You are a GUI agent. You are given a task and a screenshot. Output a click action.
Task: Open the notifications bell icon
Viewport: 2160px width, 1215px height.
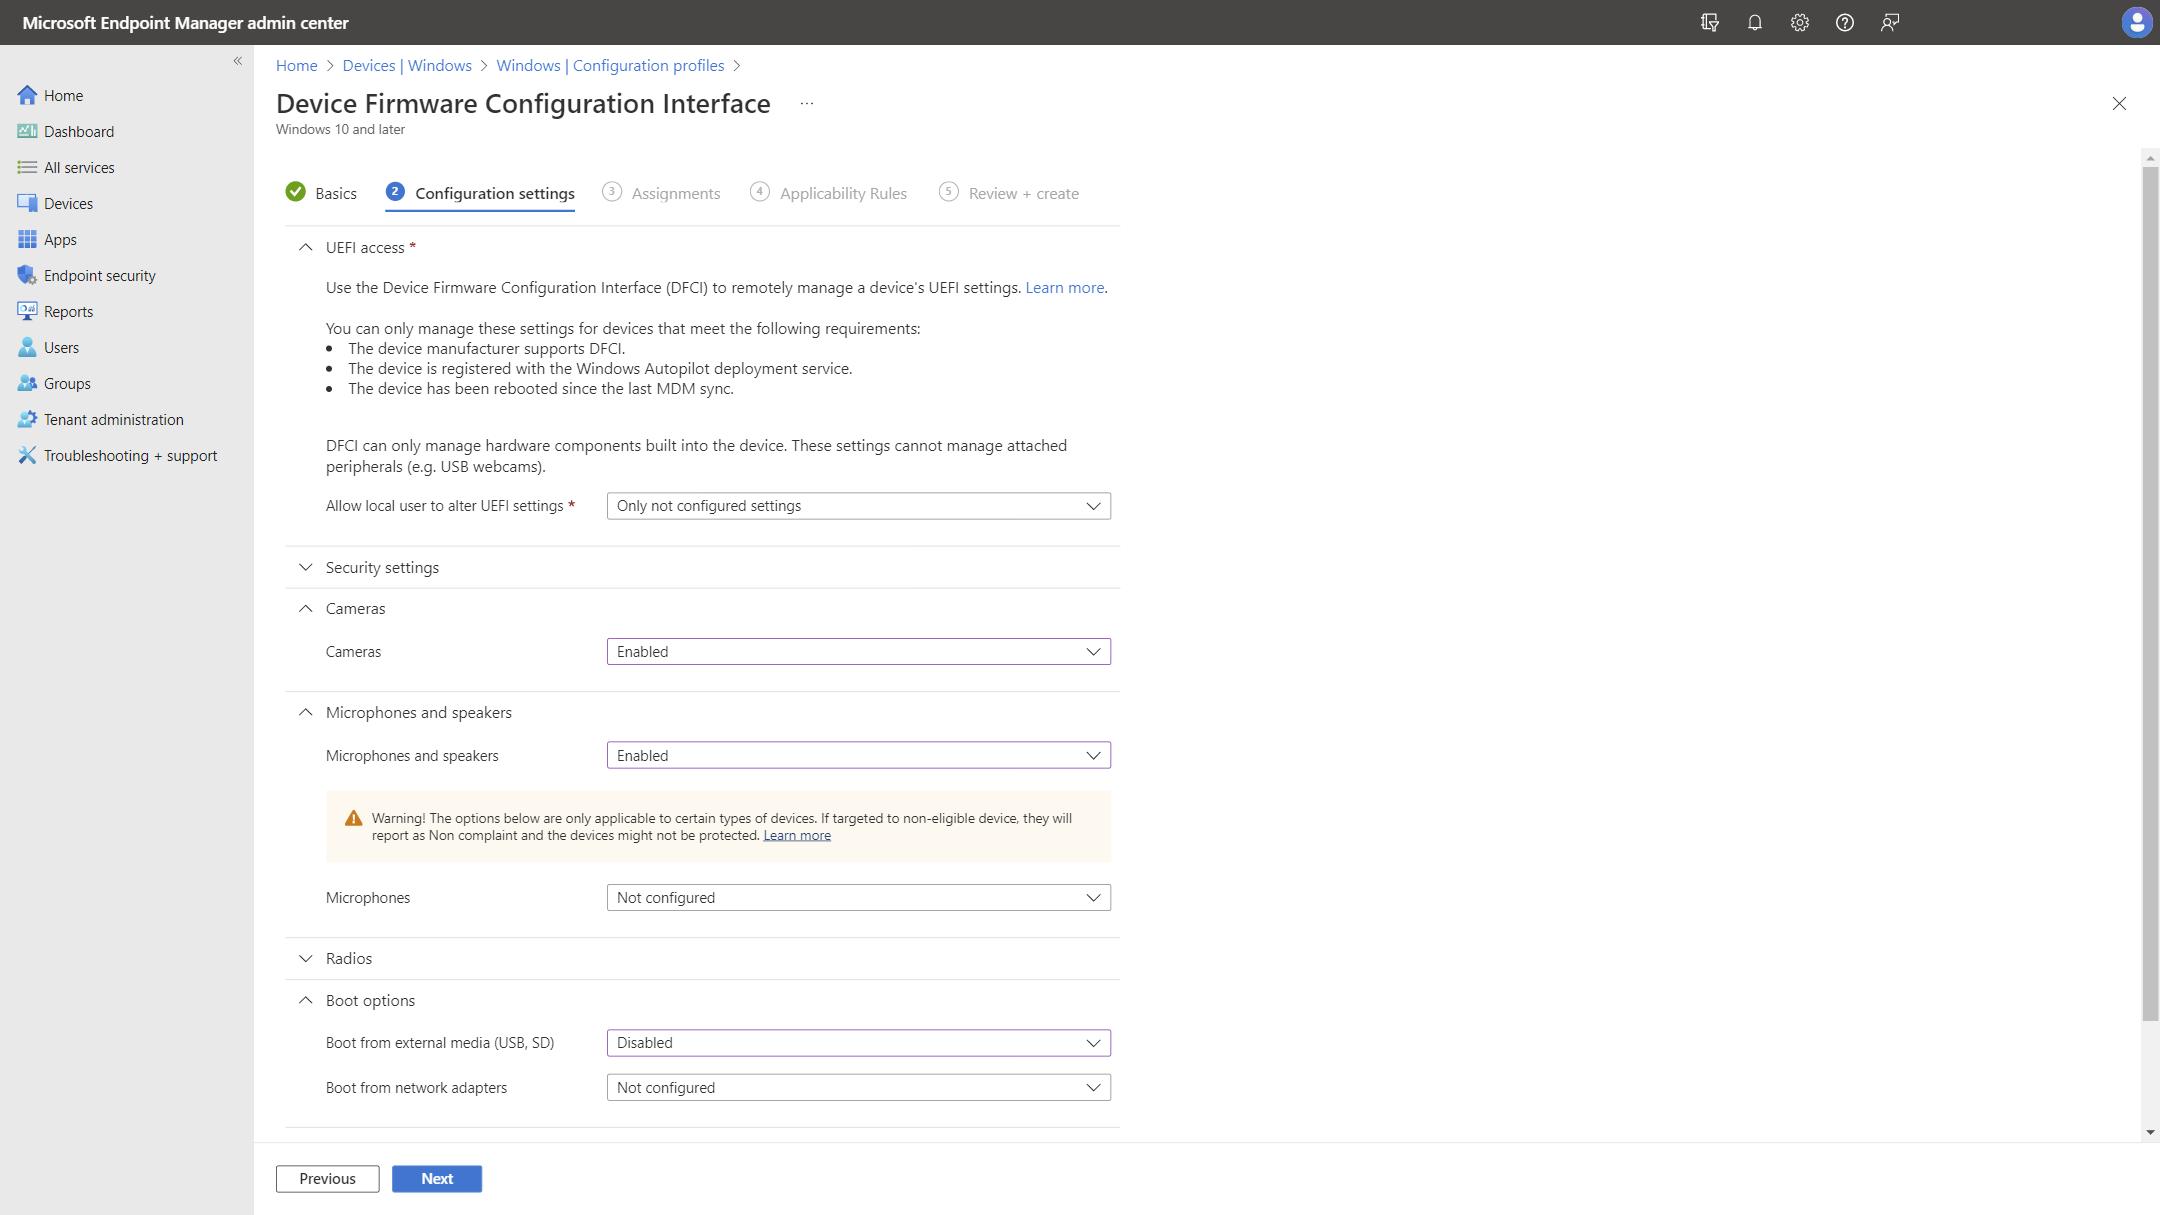tap(1754, 22)
